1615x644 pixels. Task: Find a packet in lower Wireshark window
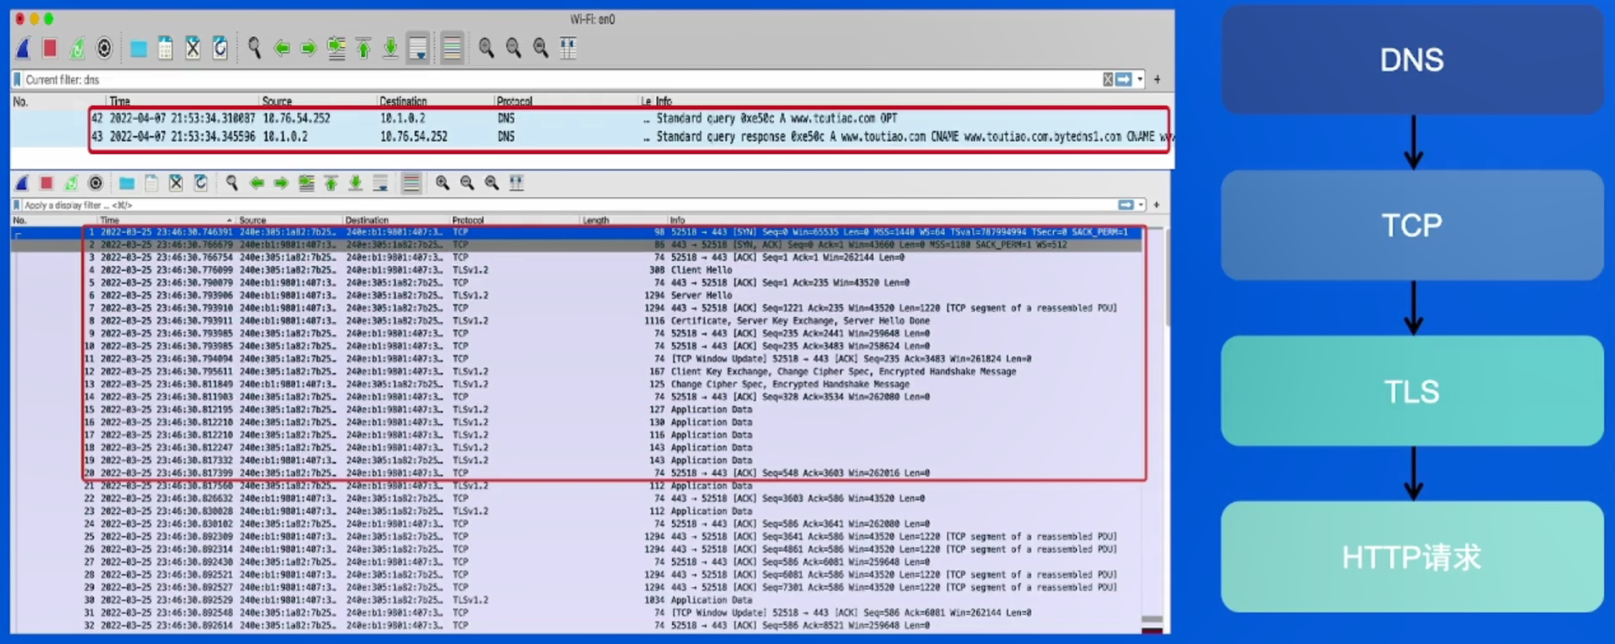tap(232, 183)
